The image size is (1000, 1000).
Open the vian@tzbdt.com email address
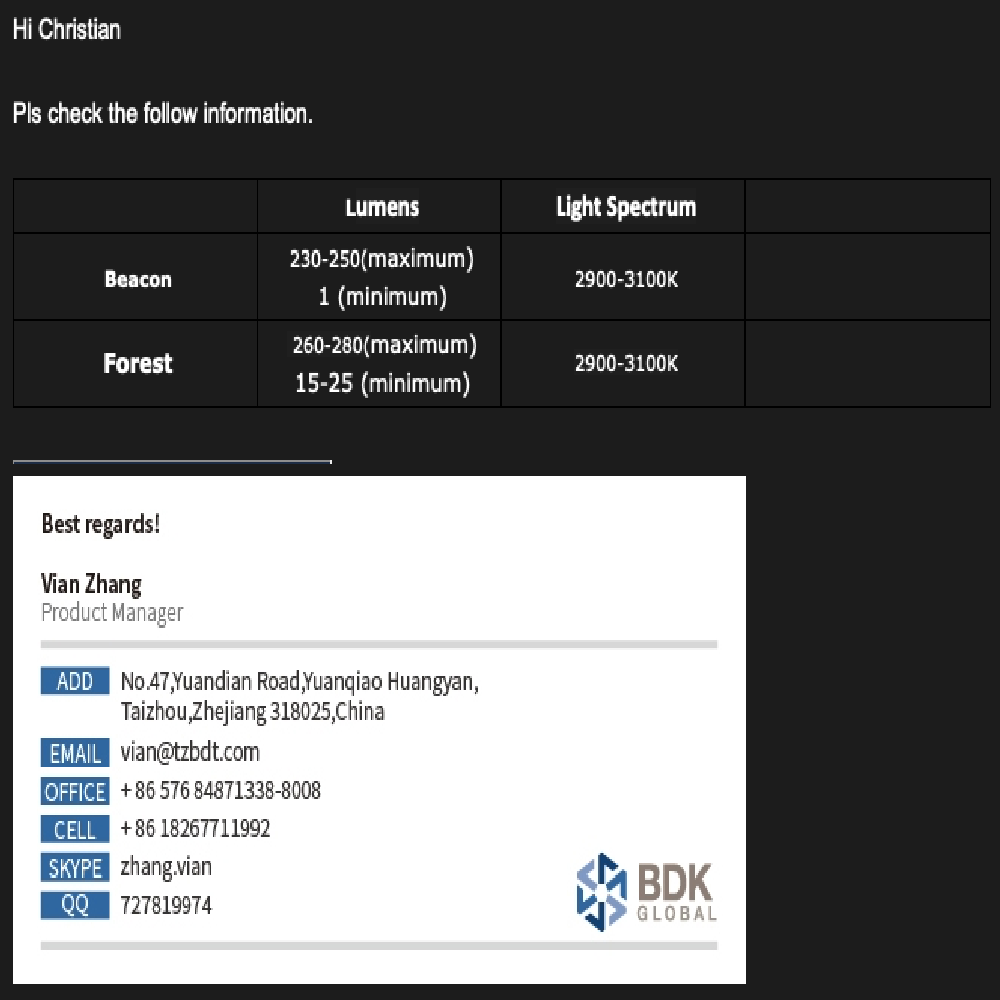point(190,753)
